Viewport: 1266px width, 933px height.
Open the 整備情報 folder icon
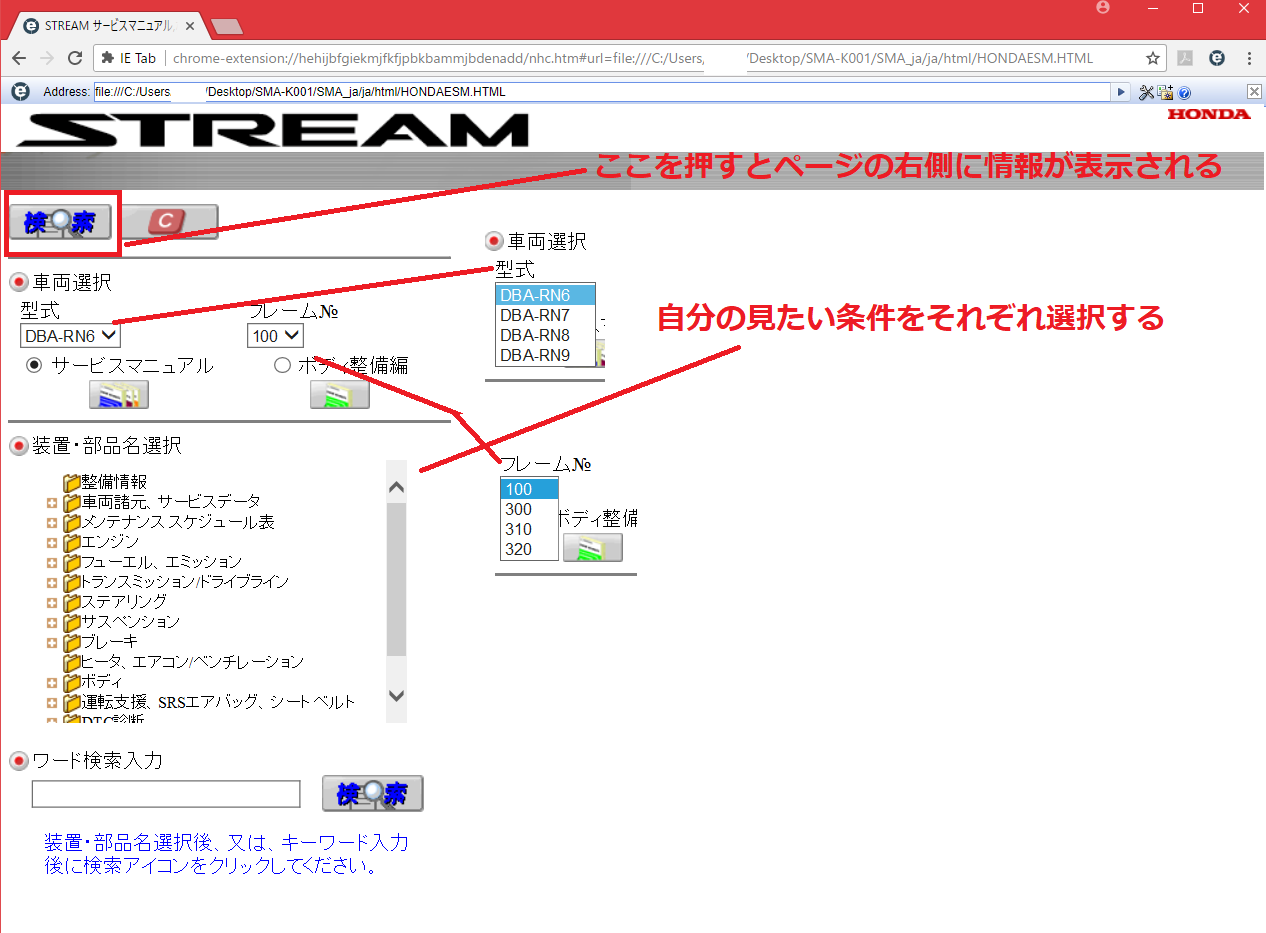point(71,482)
